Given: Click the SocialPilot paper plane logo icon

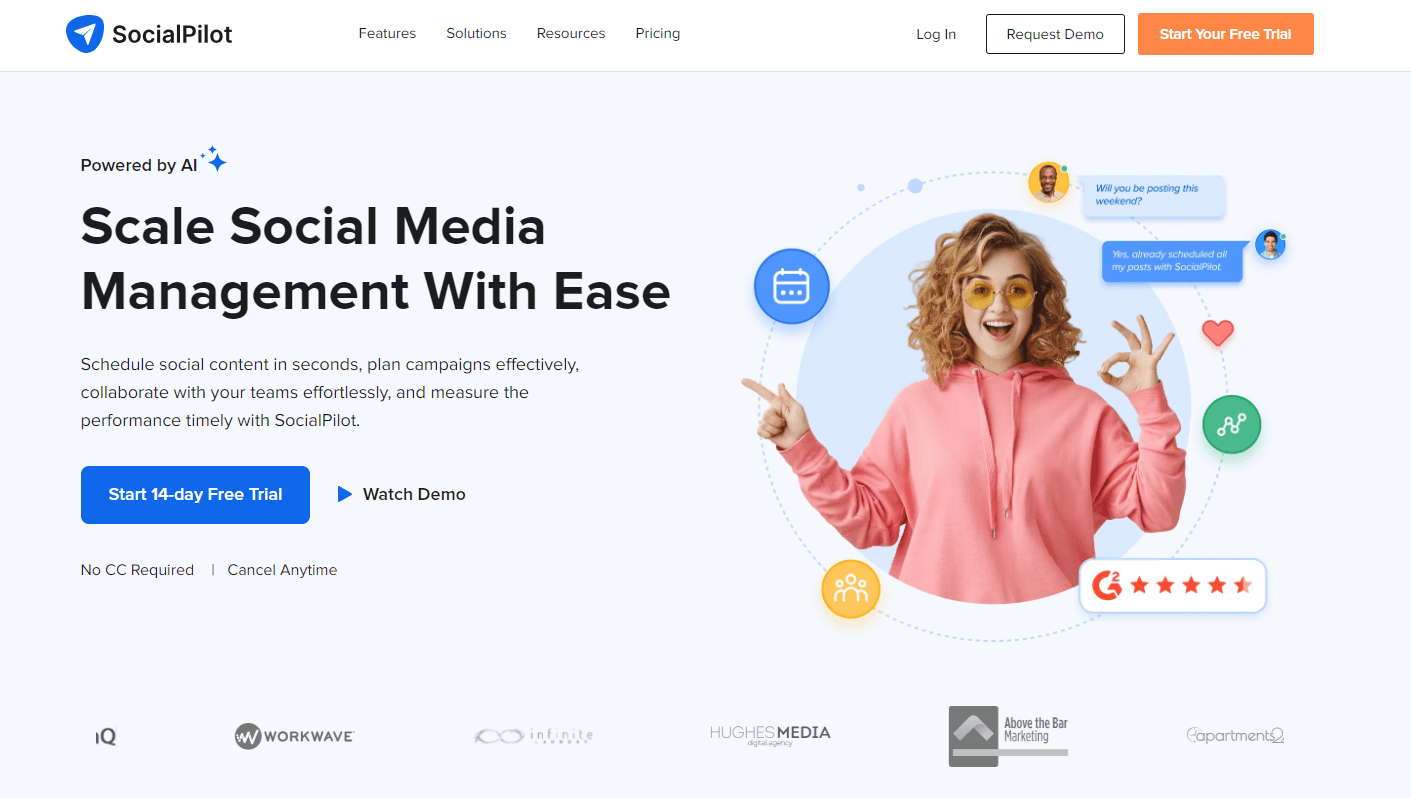Looking at the screenshot, I should tap(85, 34).
